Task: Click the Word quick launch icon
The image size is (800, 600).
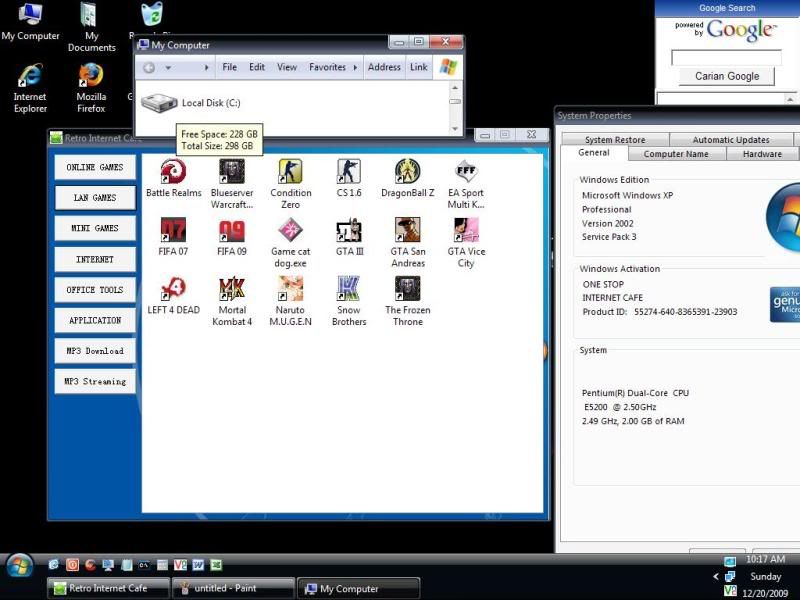Action: tap(198, 565)
